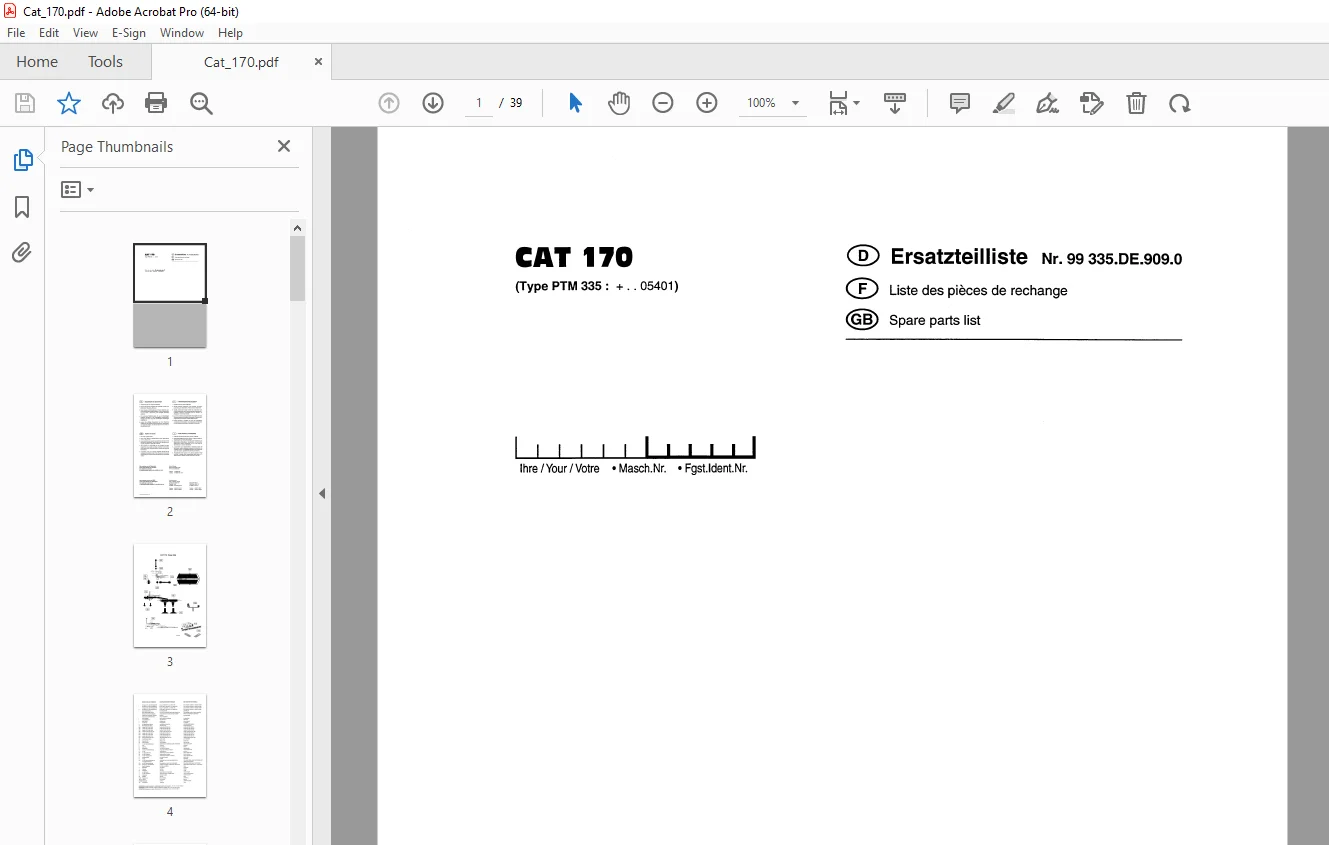Close the Cat_170.pdf tab

tap(319, 62)
